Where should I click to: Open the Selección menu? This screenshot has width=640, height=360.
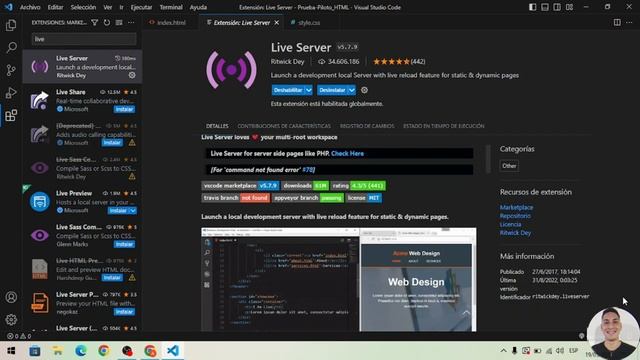(83, 7)
